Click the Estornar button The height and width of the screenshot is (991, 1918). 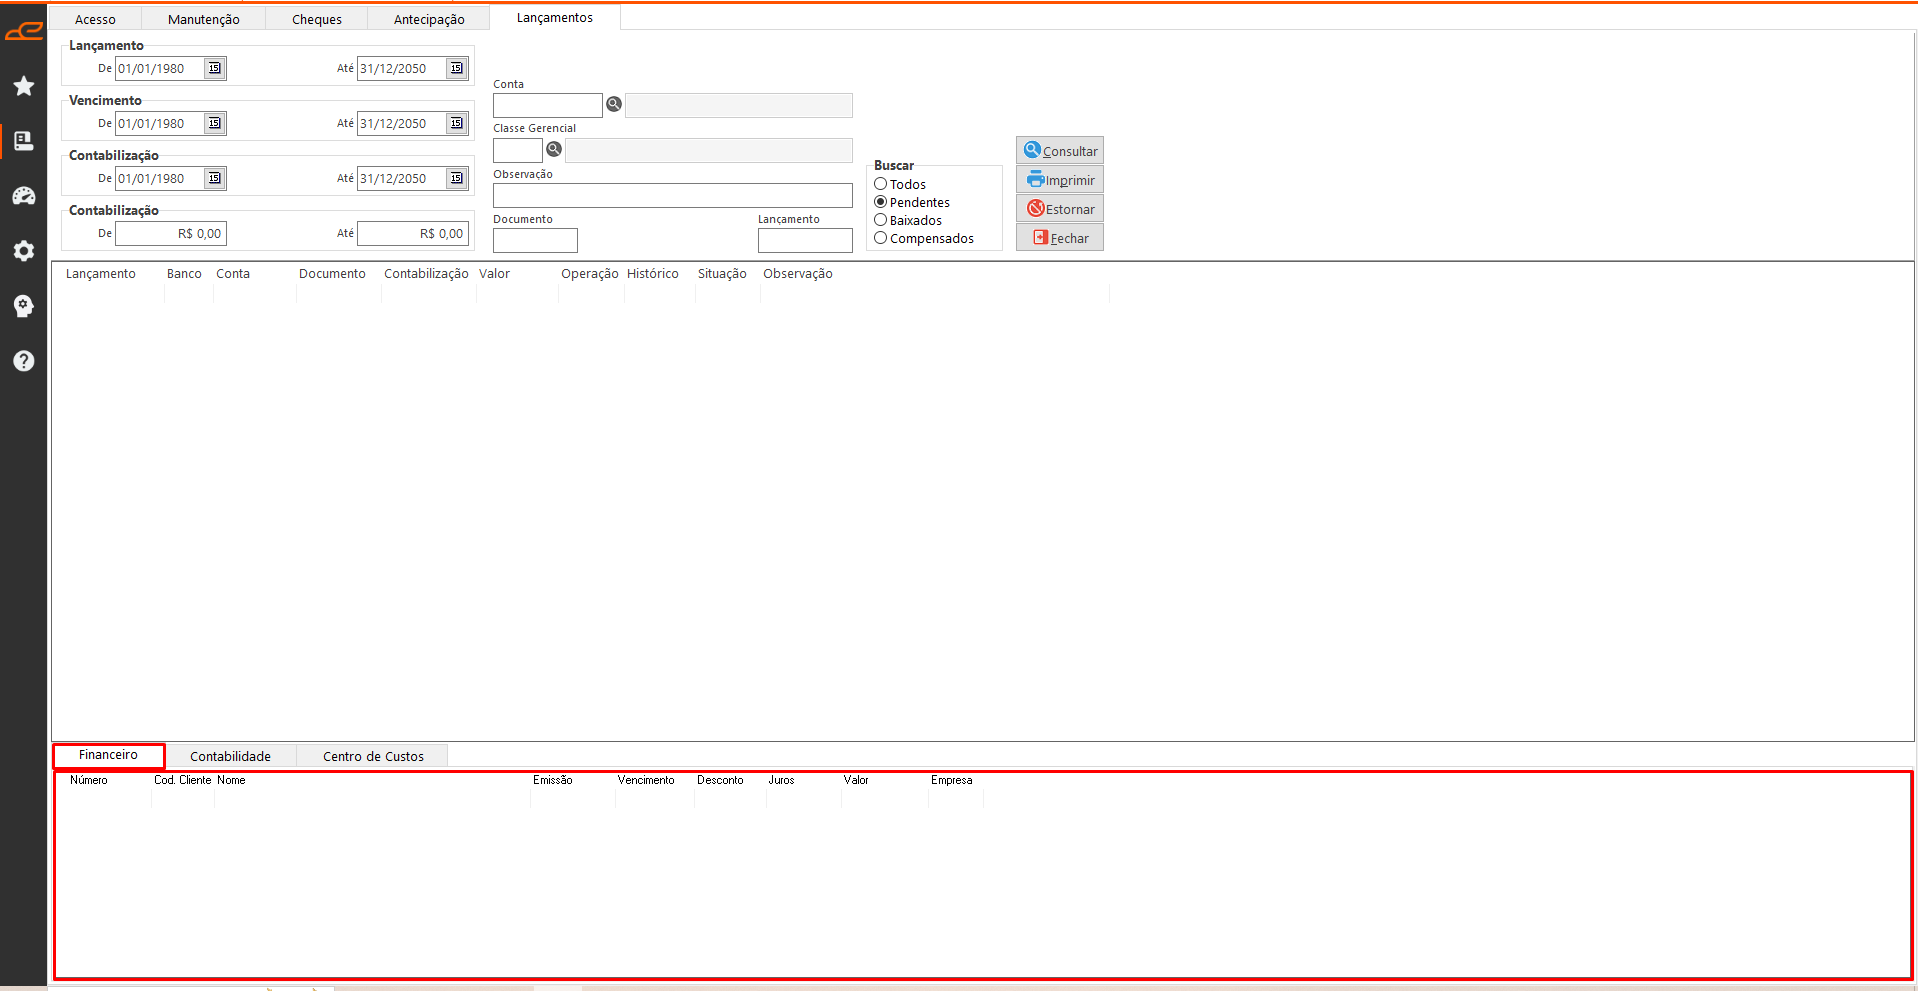coord(1060,209)
